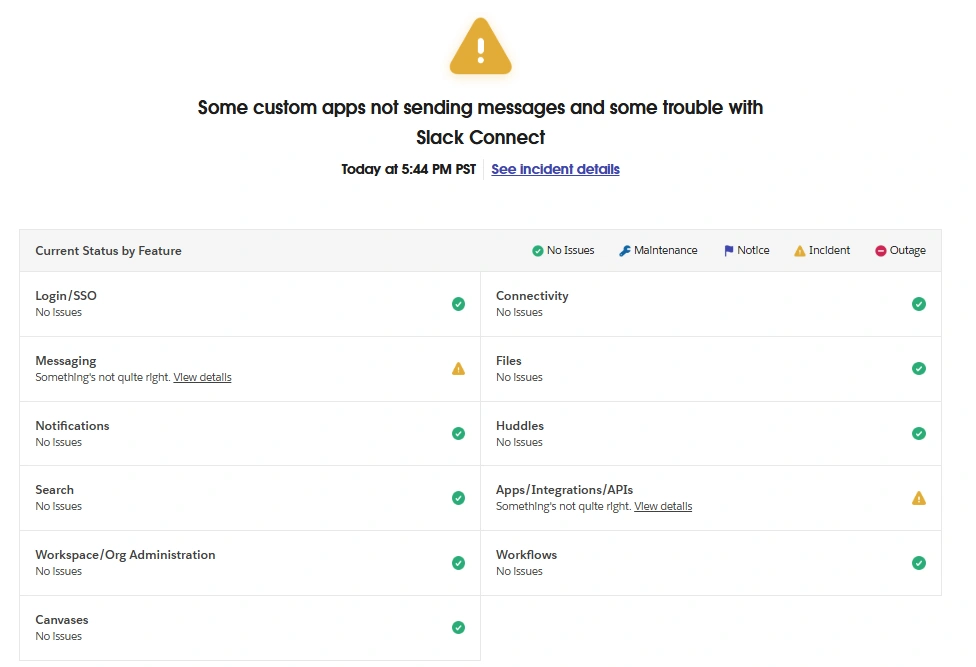The height and width of the screenshot is (667, 976).
Task: Click Something's not quite right under Messaging
Action: pyautogui.click(x=103, y=377)
